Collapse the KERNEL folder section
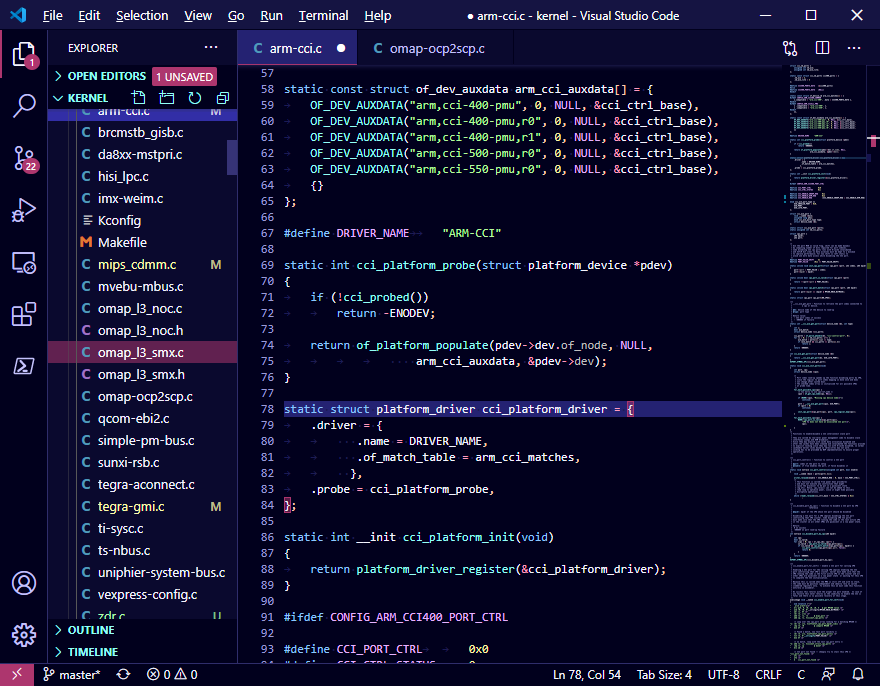880x686 pixels. (x=88, y=98)
